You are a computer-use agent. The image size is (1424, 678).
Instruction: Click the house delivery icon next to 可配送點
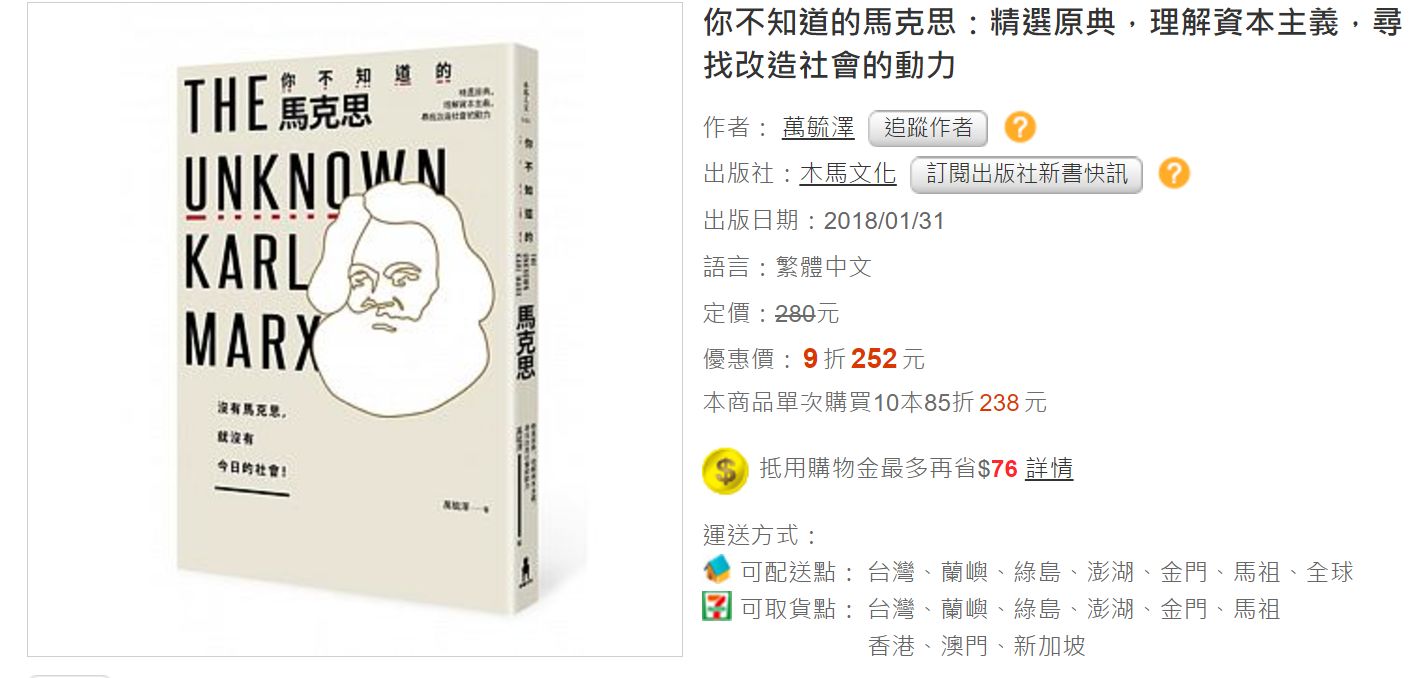717,570
